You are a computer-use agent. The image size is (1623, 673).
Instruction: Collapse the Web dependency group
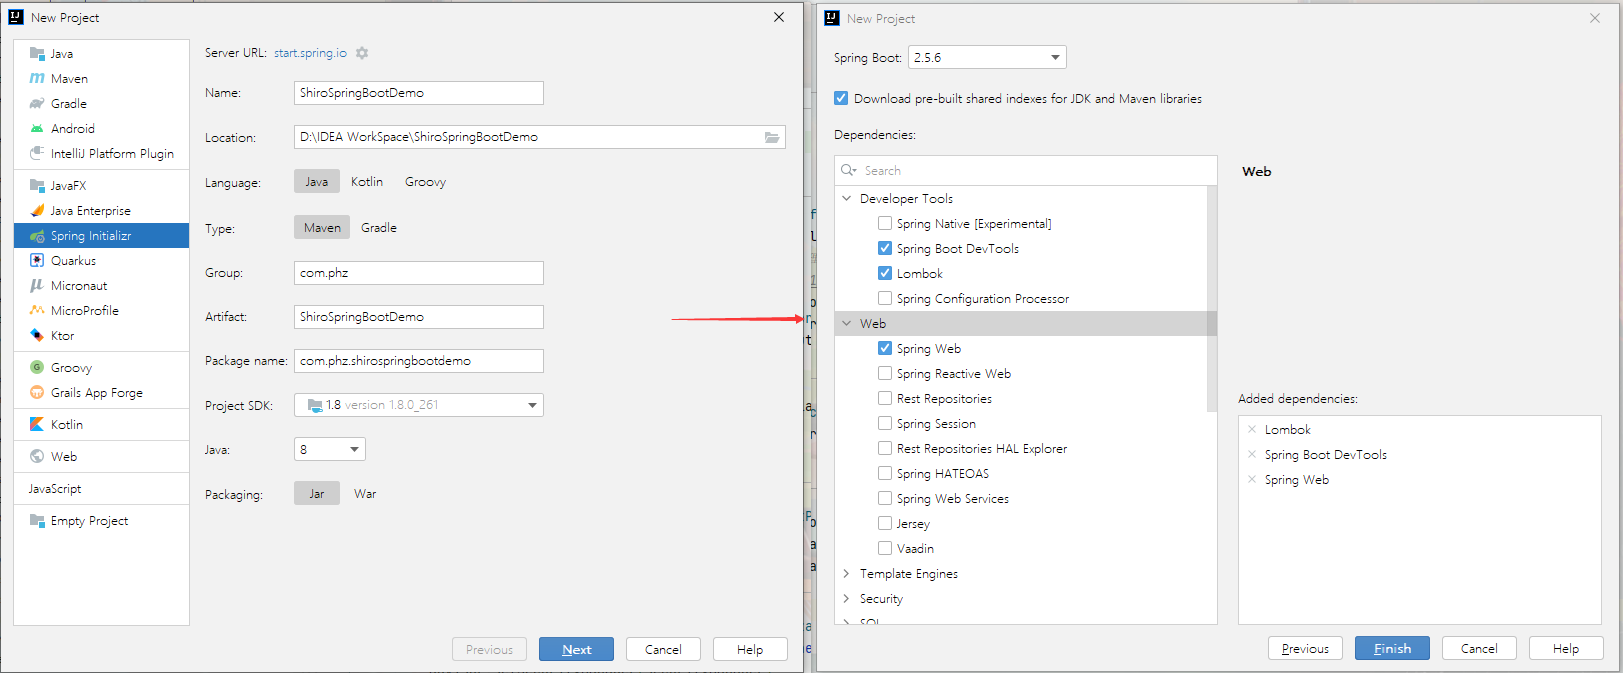click(847, 324)
